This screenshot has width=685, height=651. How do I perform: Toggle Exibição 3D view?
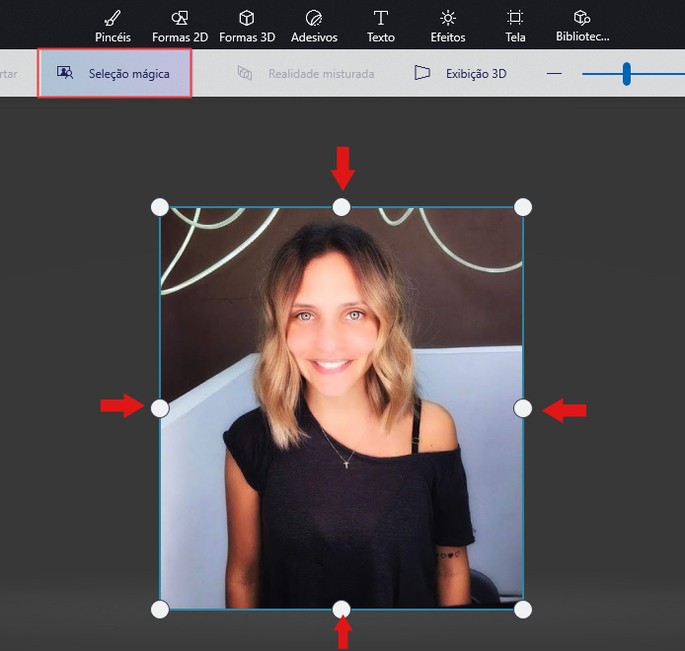click(461, 73)
